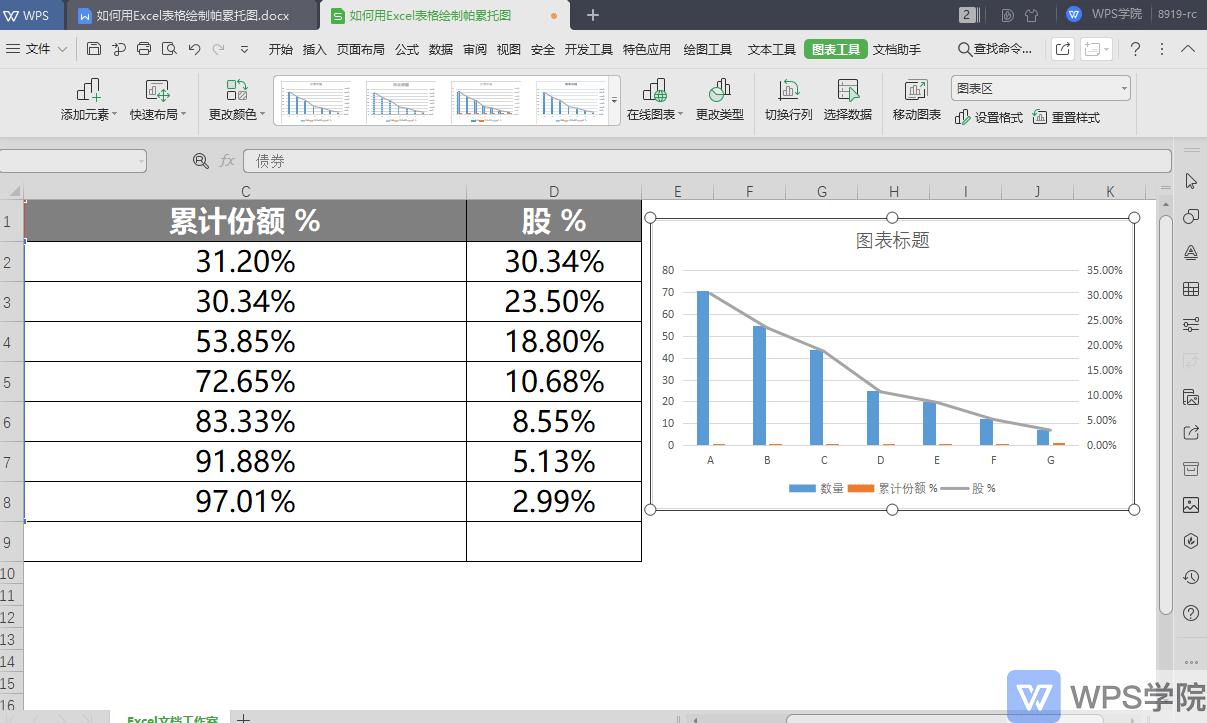Image resolution: width=1207 pixels, height=723 pixels.
Task: Click the 设置格式 (Set Format) icon
Action: [x=989, y=117]
